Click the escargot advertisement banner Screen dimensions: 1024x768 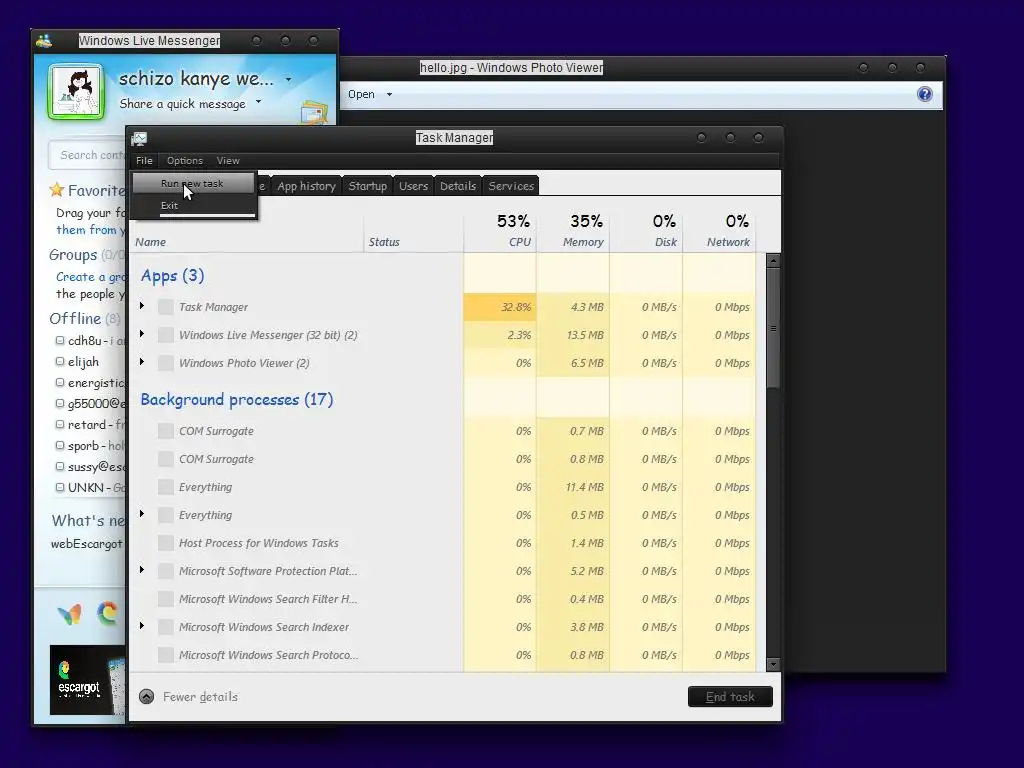click(x=88, y=680)
